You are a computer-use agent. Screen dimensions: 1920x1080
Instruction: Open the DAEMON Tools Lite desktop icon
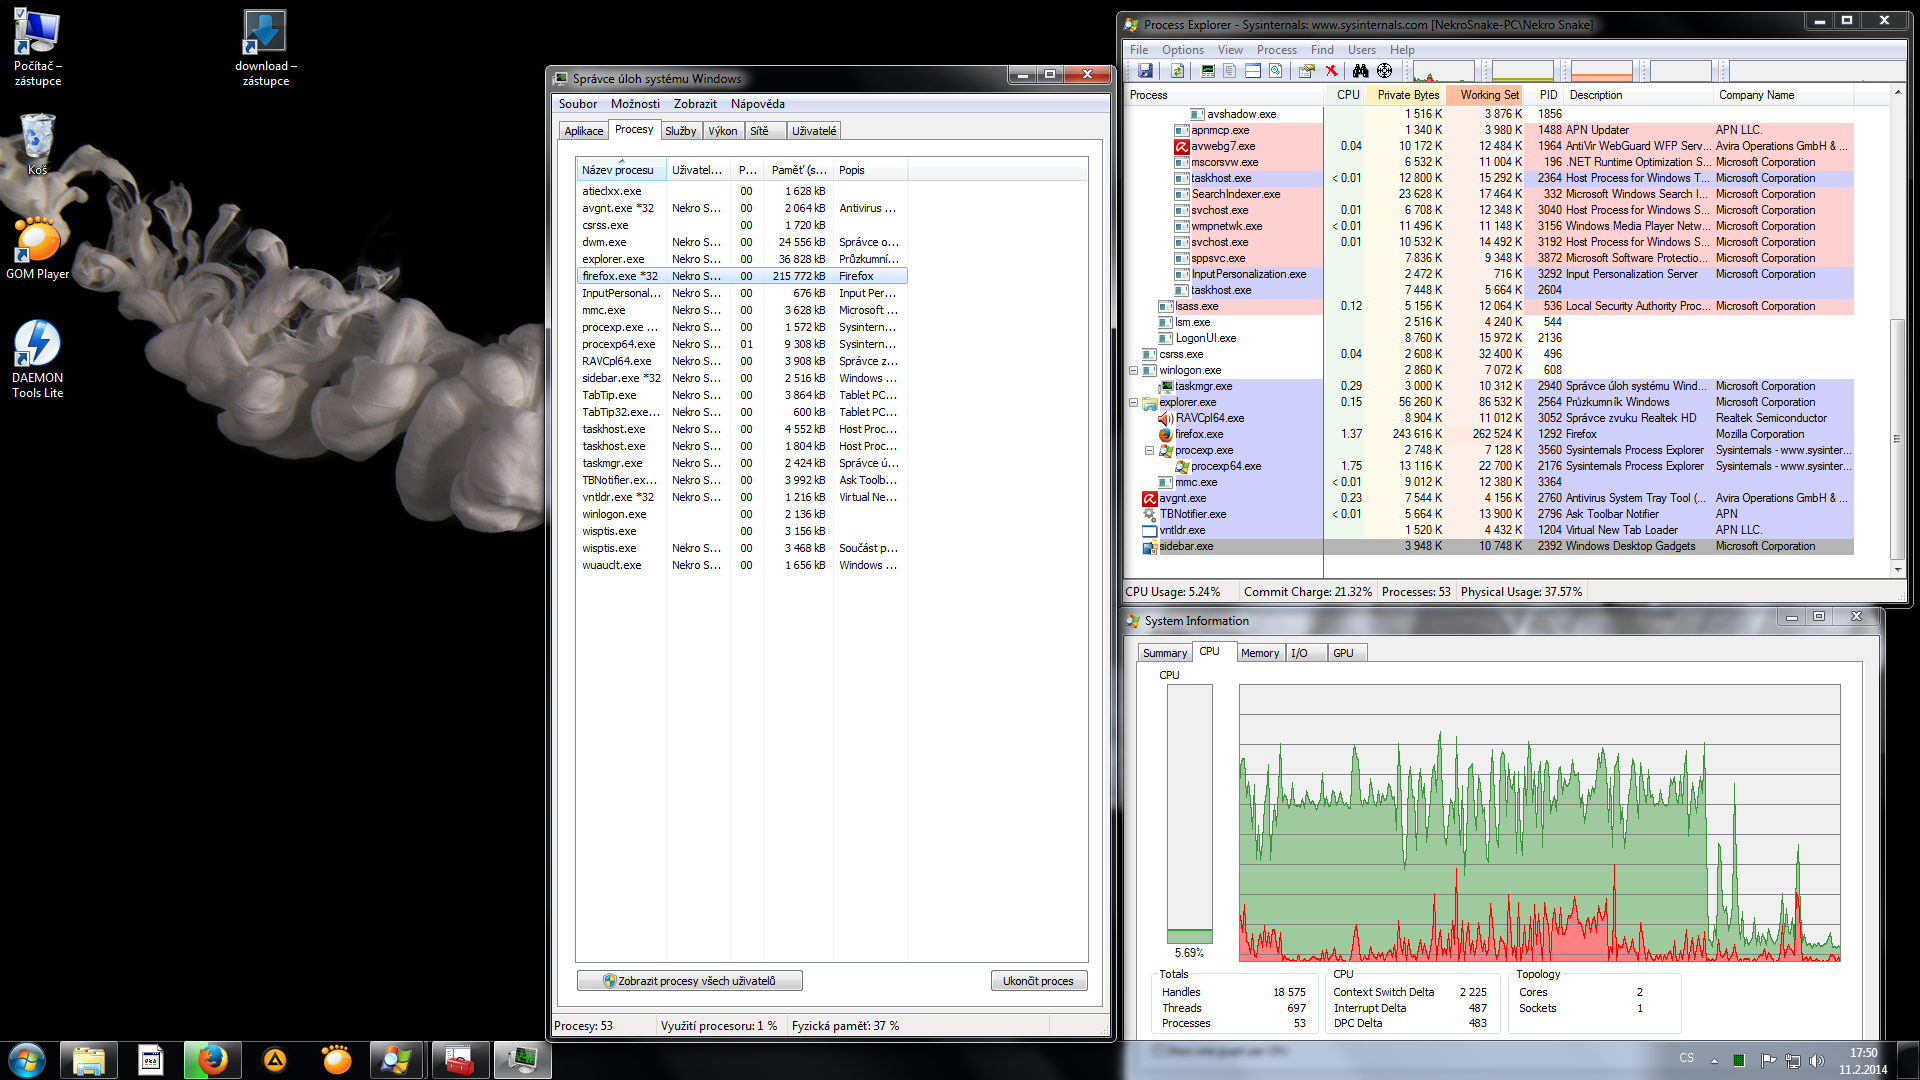pyautogui.click(x=37, y=359)
